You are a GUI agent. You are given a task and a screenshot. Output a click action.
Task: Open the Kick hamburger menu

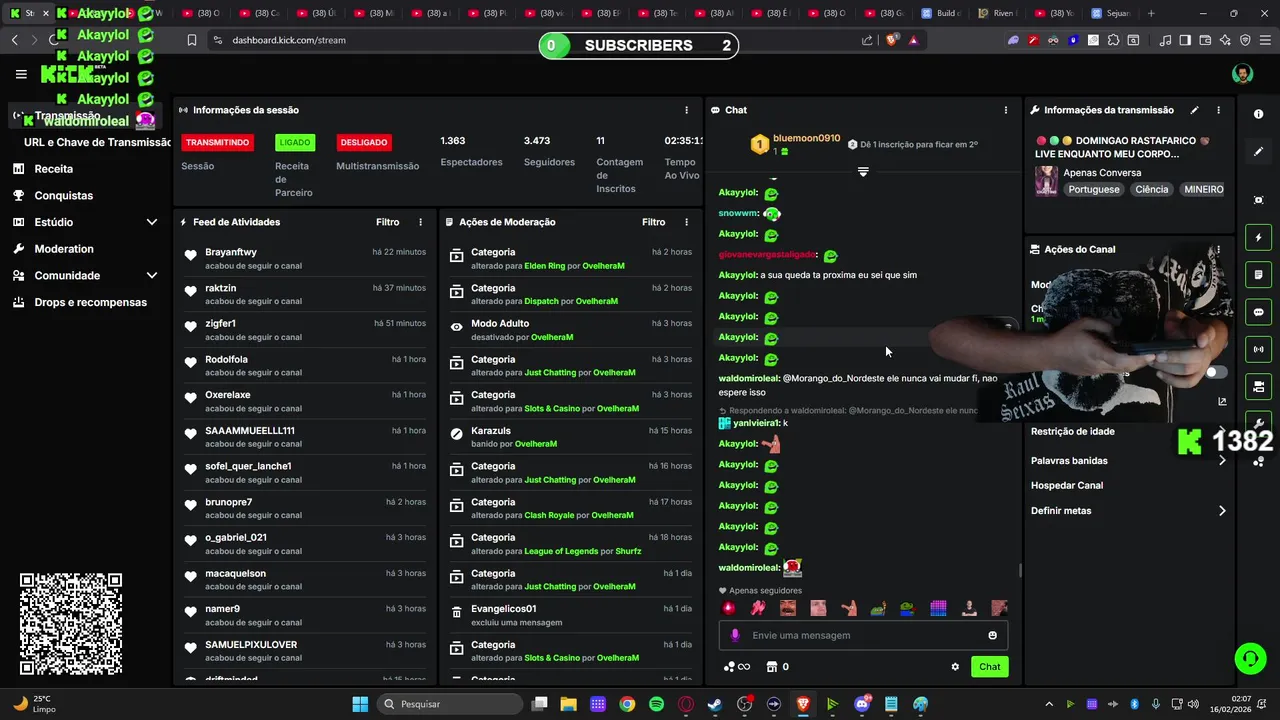21,74
